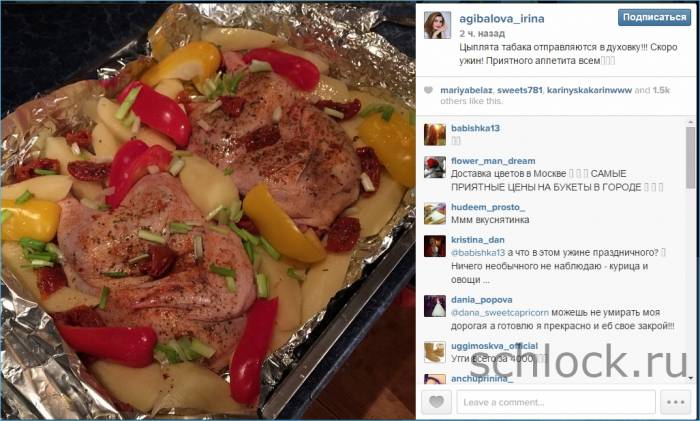Open agibalova_irina profile avatar
The image size is (700, 421).
(x=437, y=25)
